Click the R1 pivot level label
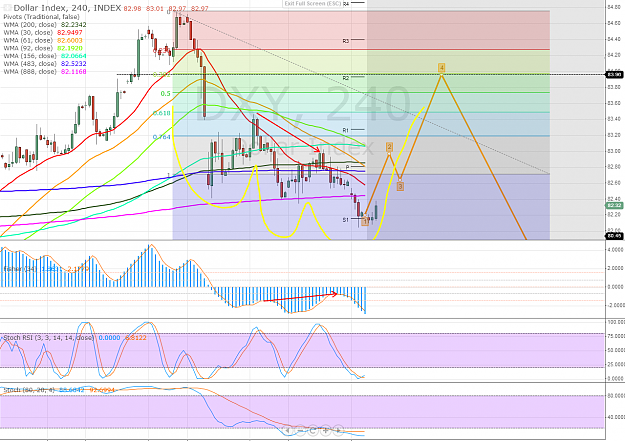Viewport: 625px width, 441px height. pos(346,130)
